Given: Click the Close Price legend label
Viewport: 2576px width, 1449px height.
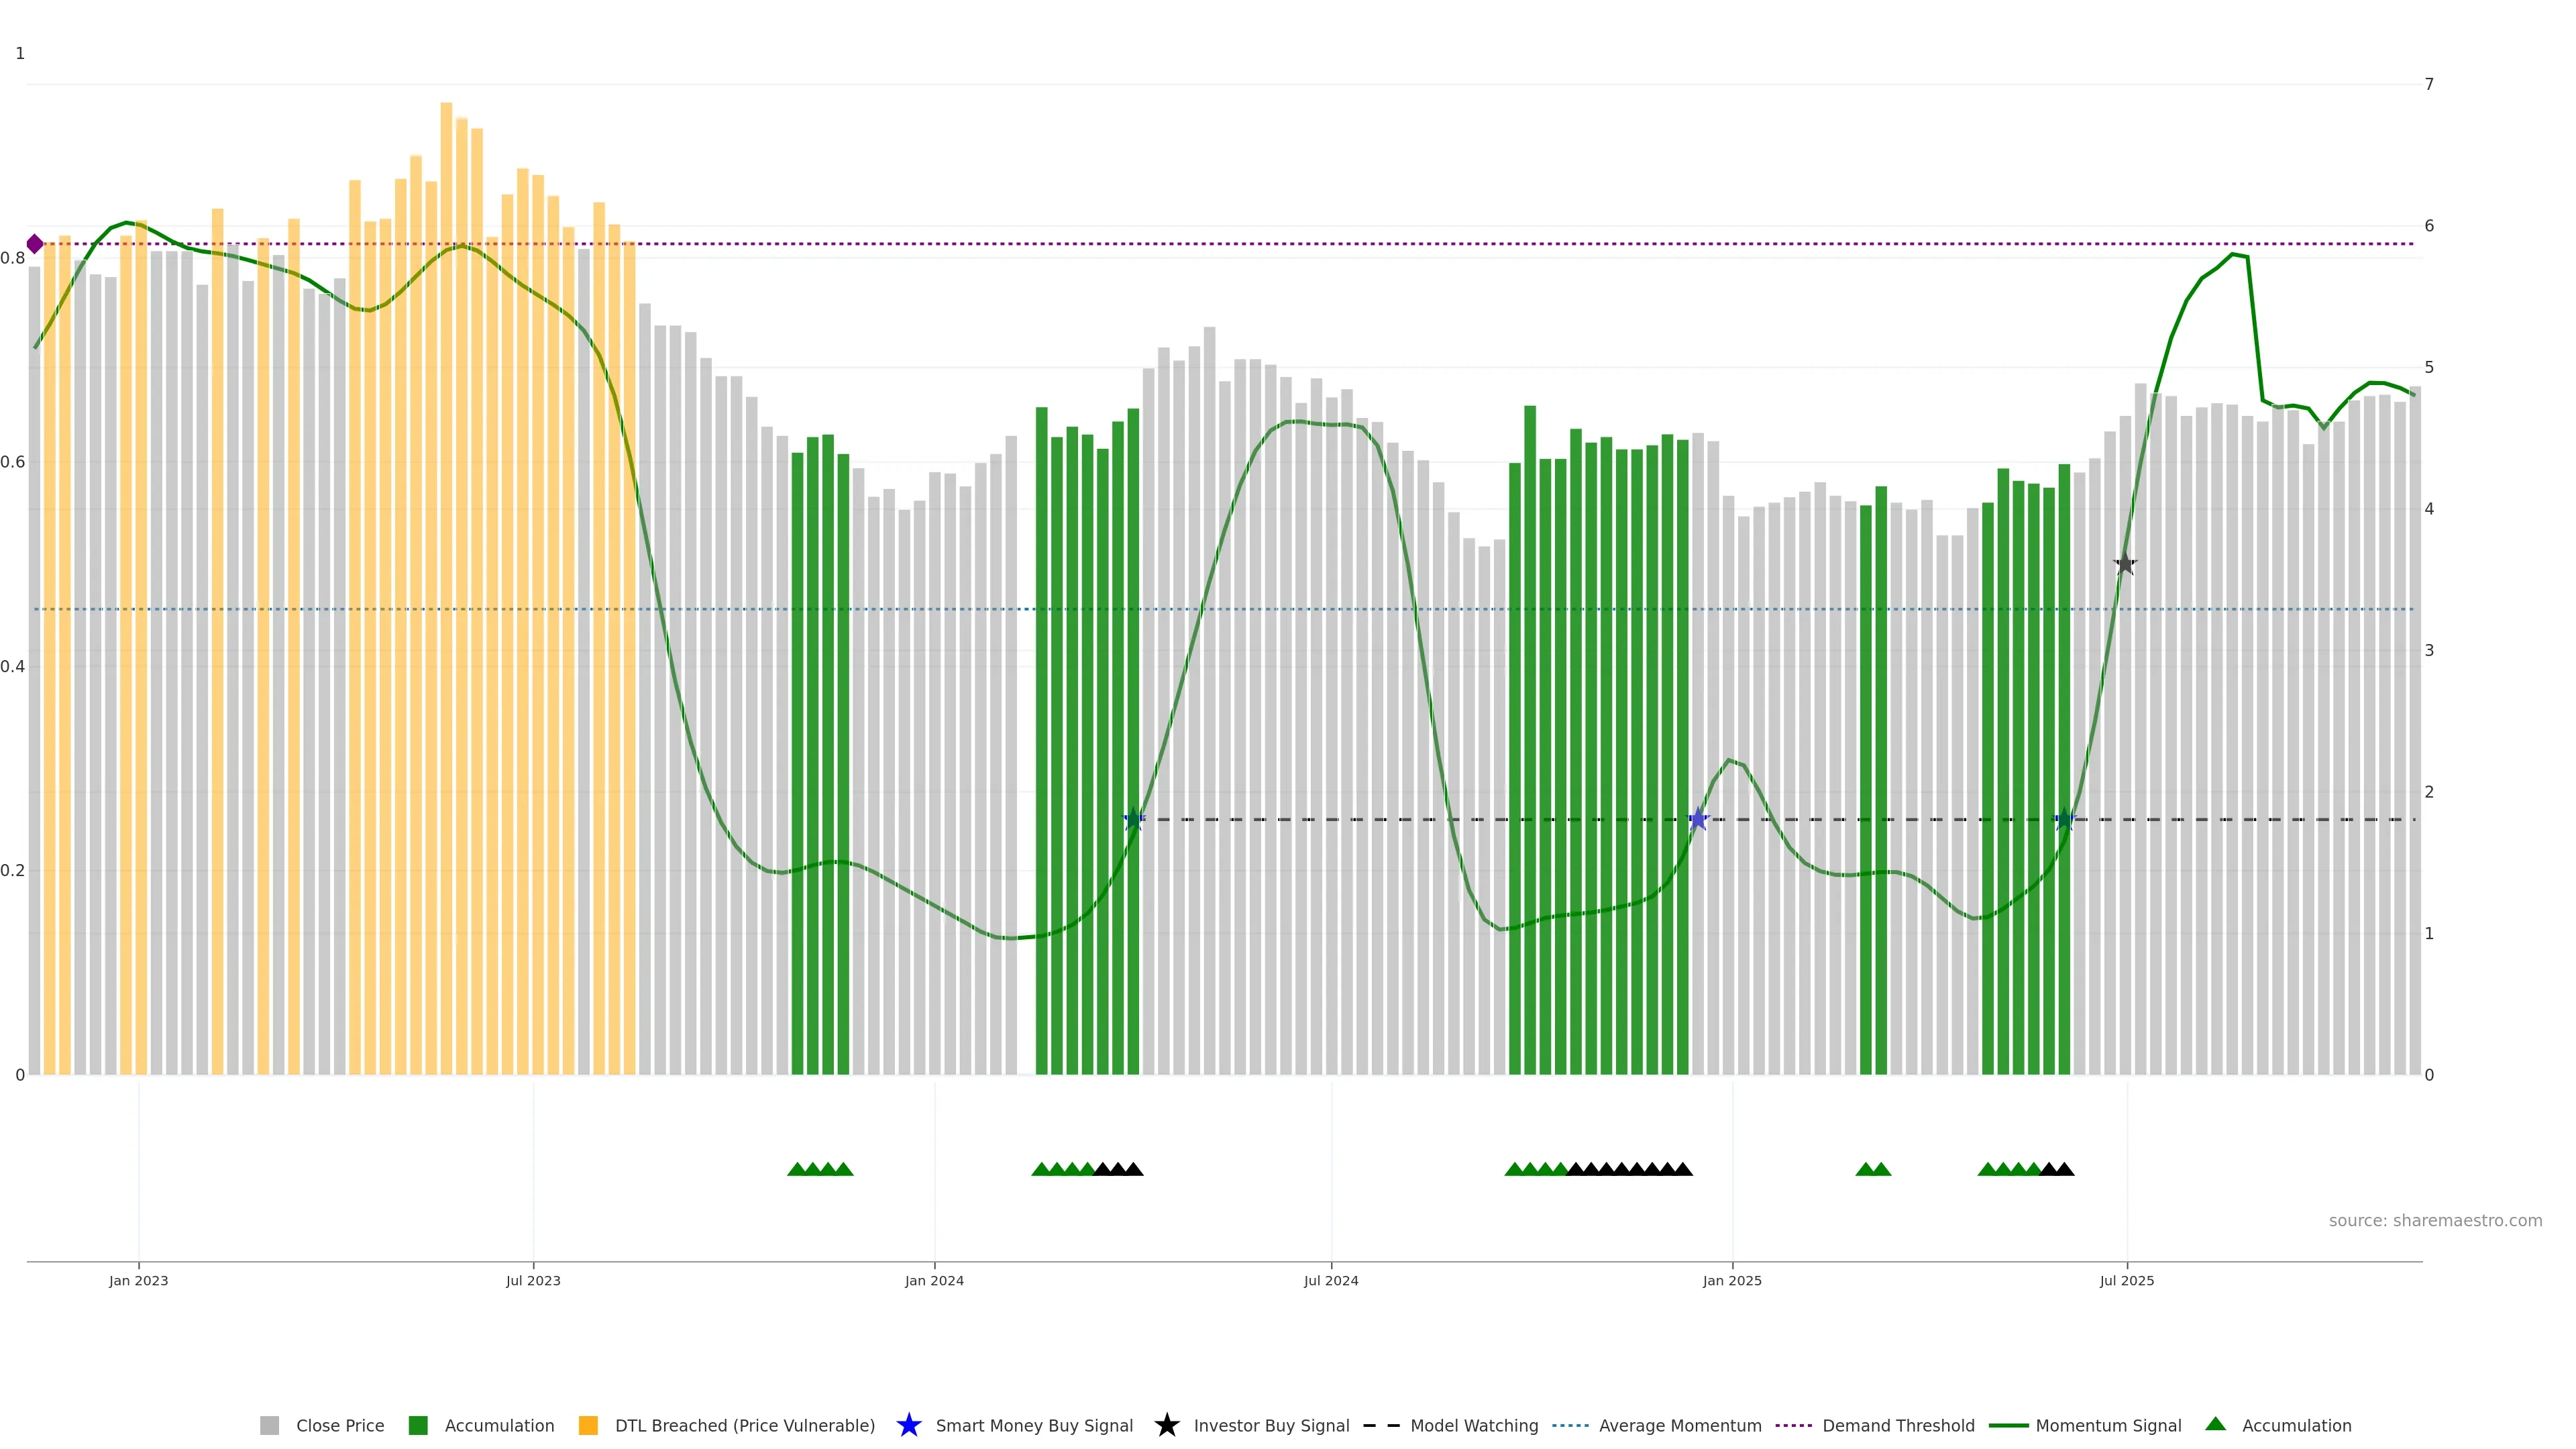Looking at the screenshot, I should click(339, 1425).
